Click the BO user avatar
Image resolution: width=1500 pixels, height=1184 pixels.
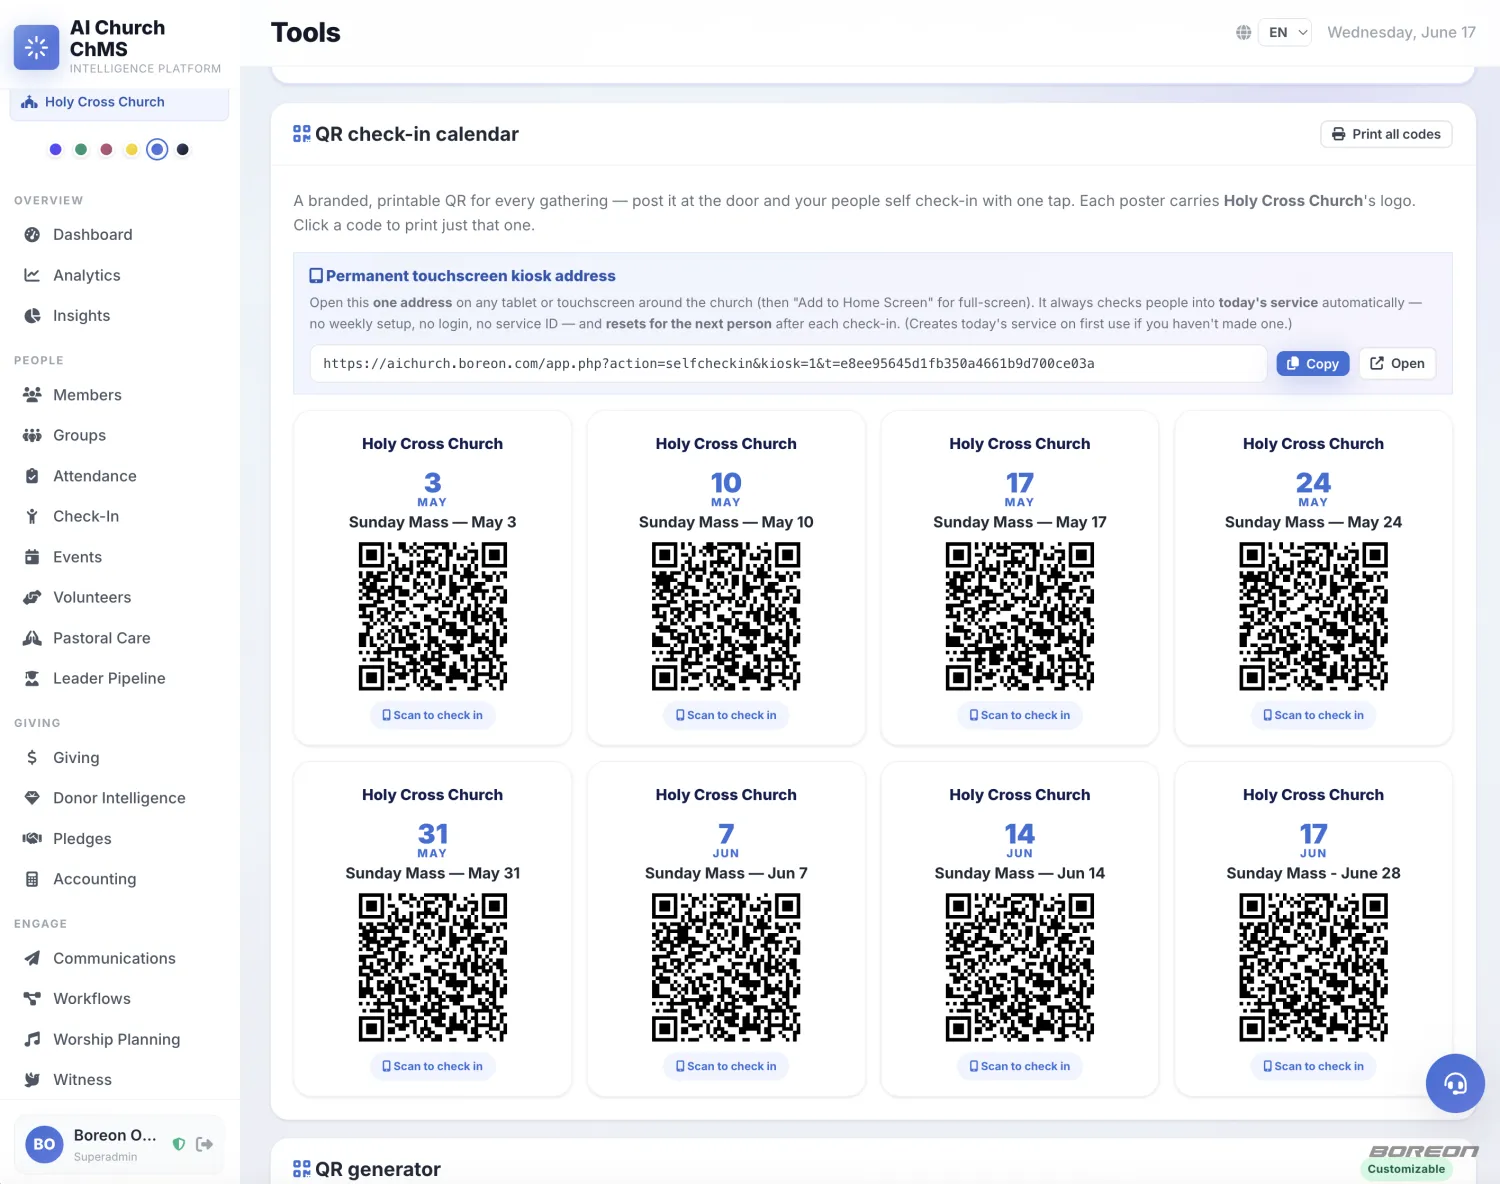[44, 1144]
